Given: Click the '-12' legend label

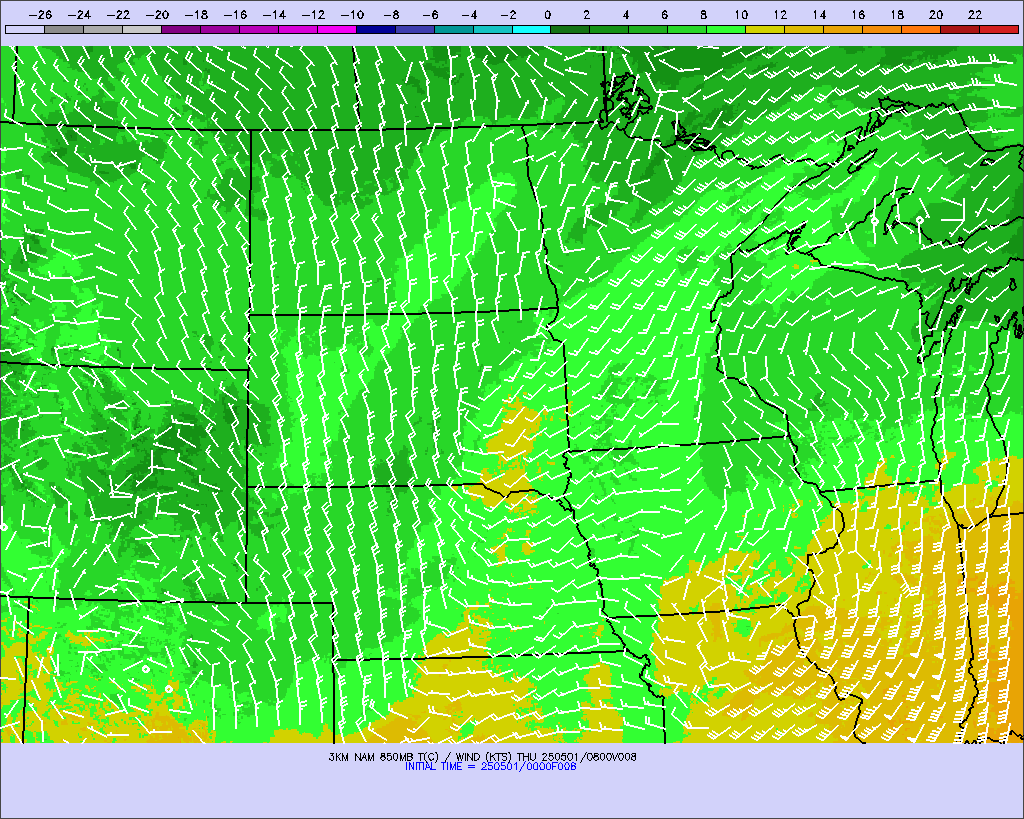Looking at the screenshot, I should pyautogui.click(x=313, y=14).
